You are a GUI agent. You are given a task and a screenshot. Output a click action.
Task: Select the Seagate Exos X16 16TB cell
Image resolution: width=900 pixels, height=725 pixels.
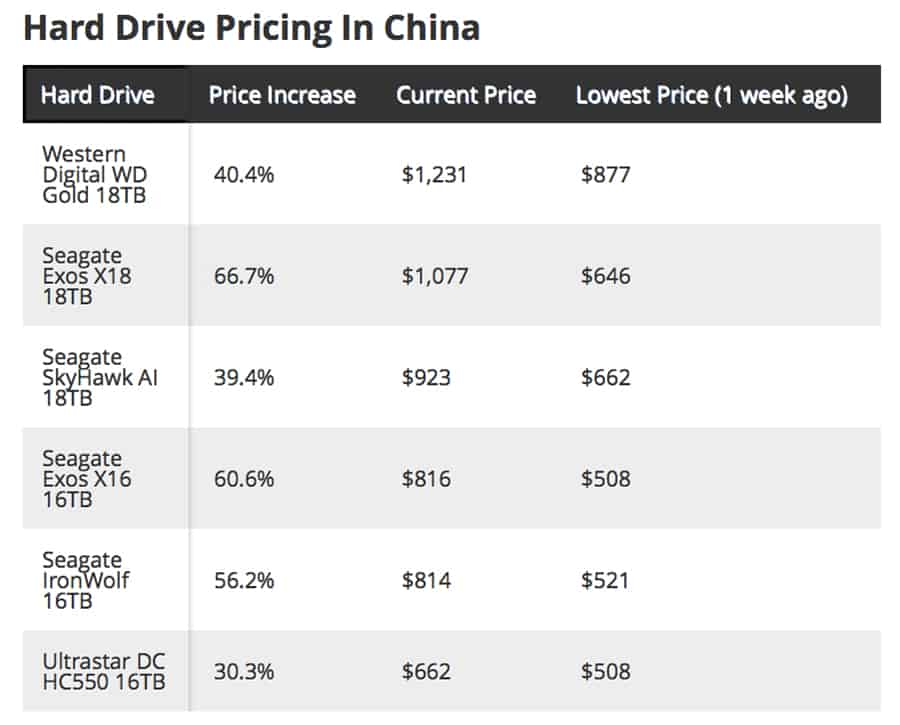(87, 478)
